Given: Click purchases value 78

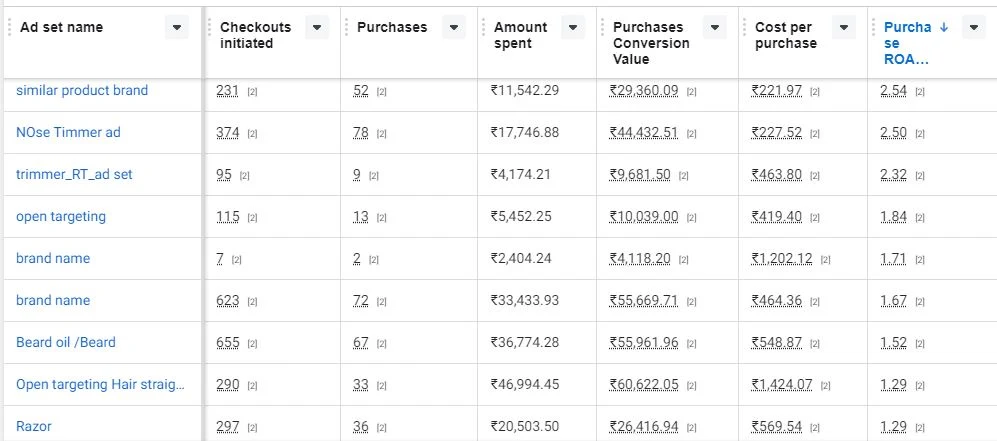Looking at the screenshot, I should [x=361, y=133].
